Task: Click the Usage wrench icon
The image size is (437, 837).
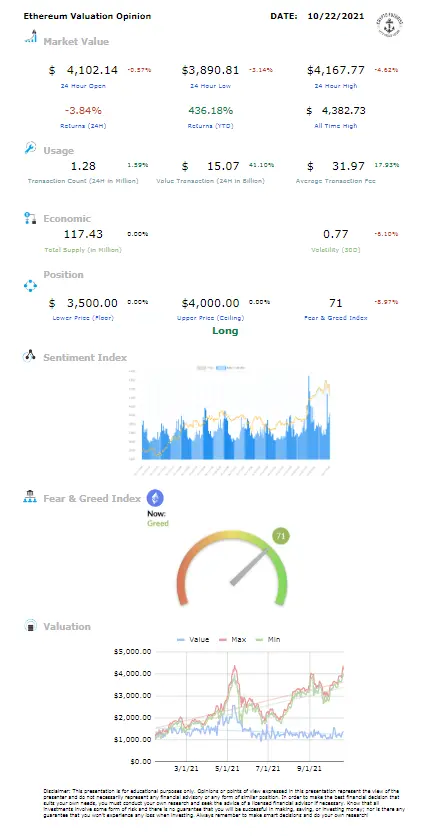Action: point(30,148)
